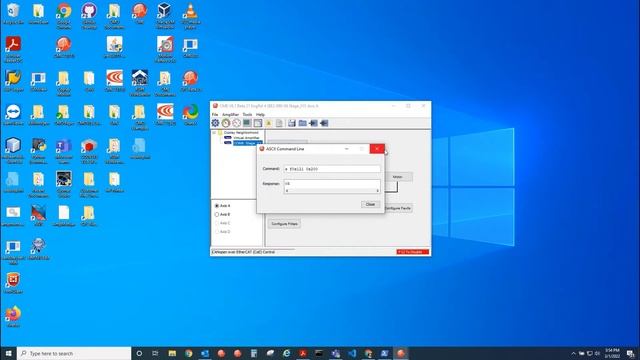Click the red F12 To Disable button
This screenshot has width=640, height=360.
(x=412, y=252)
